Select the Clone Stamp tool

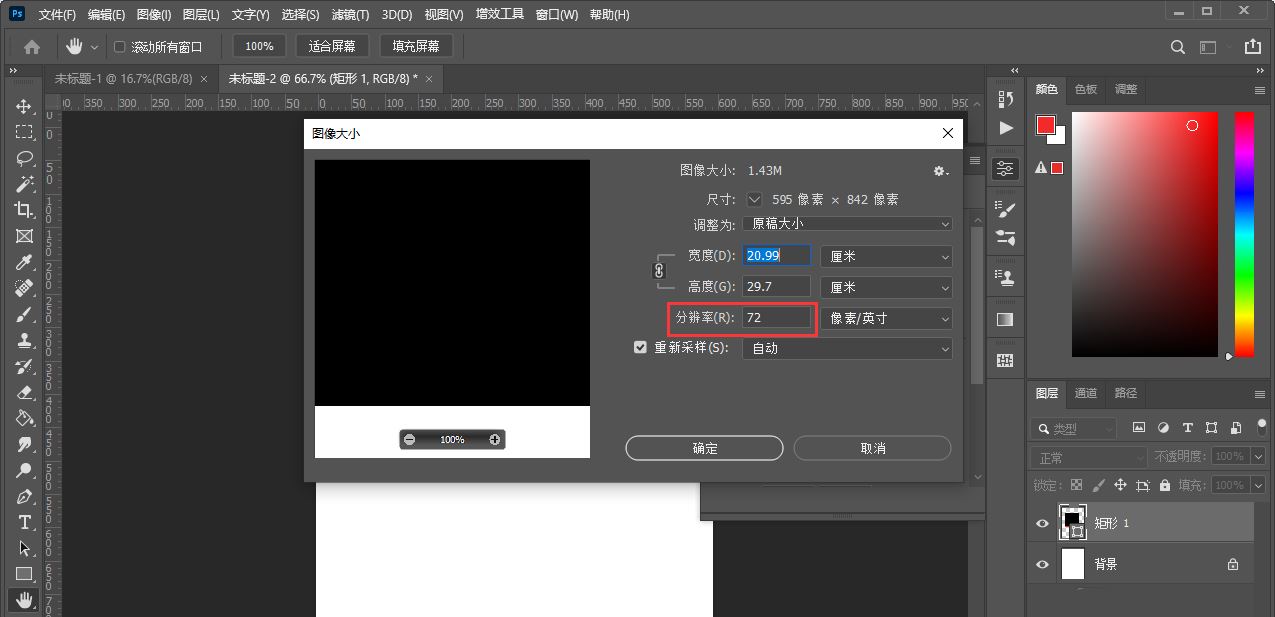pyautogui.click(x=24, y=340)
